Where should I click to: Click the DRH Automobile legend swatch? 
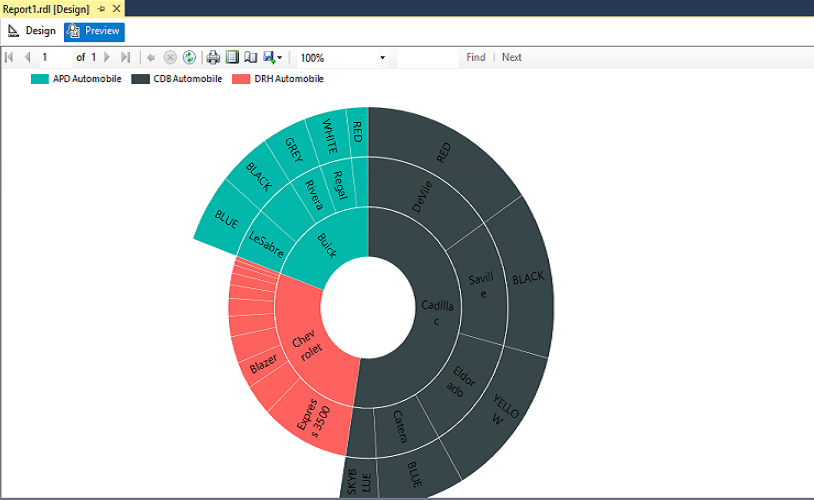tap(241, 79)
